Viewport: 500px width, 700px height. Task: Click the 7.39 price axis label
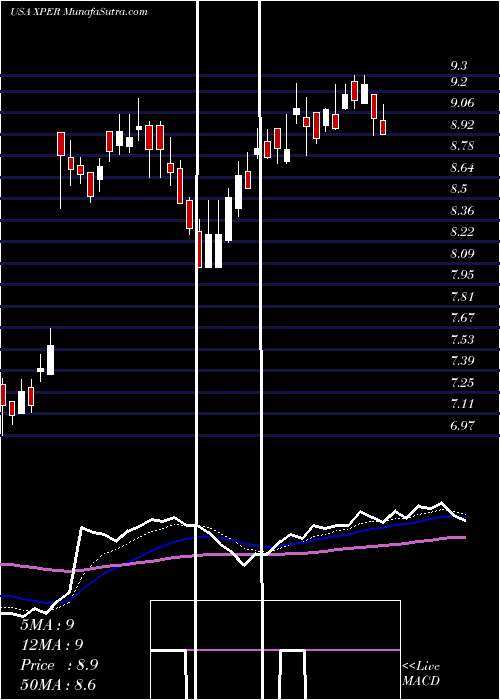pos(462,361)
